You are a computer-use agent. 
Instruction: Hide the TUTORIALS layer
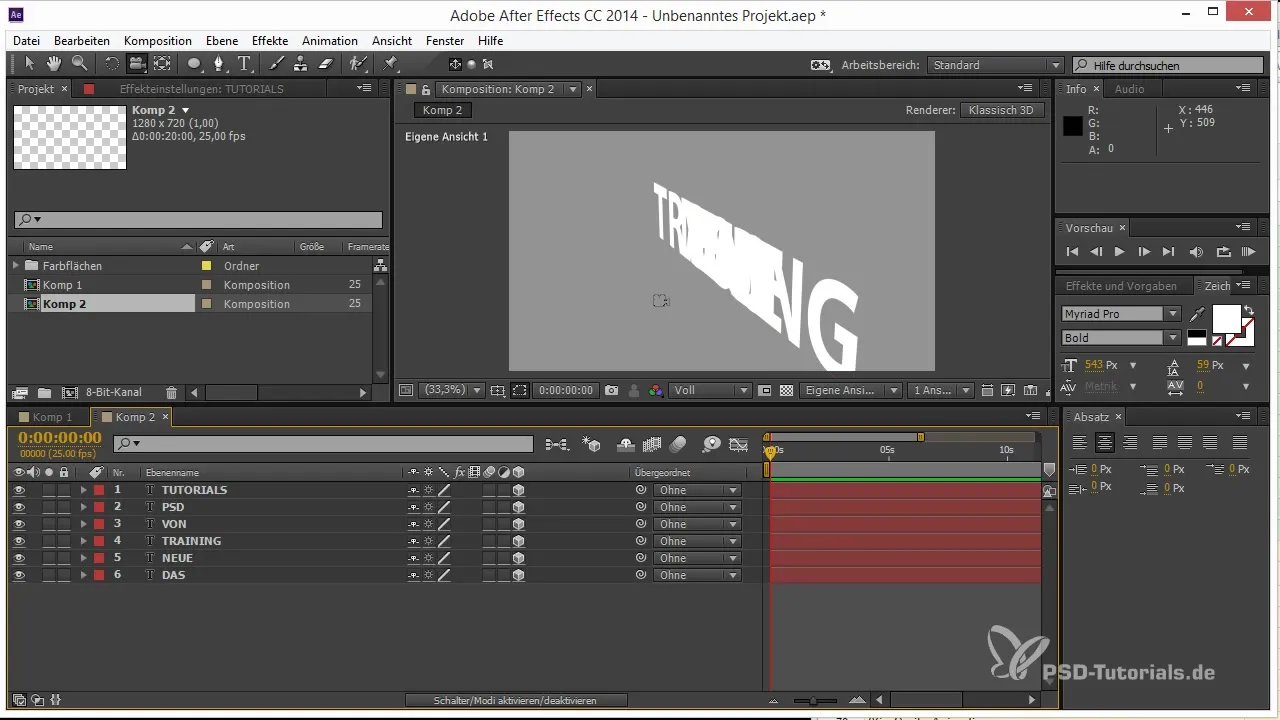19,490
